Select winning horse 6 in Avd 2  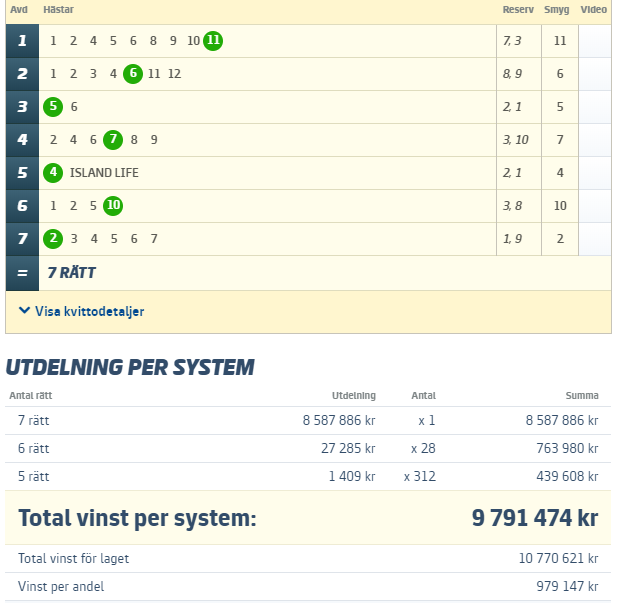tap(133, 74)
